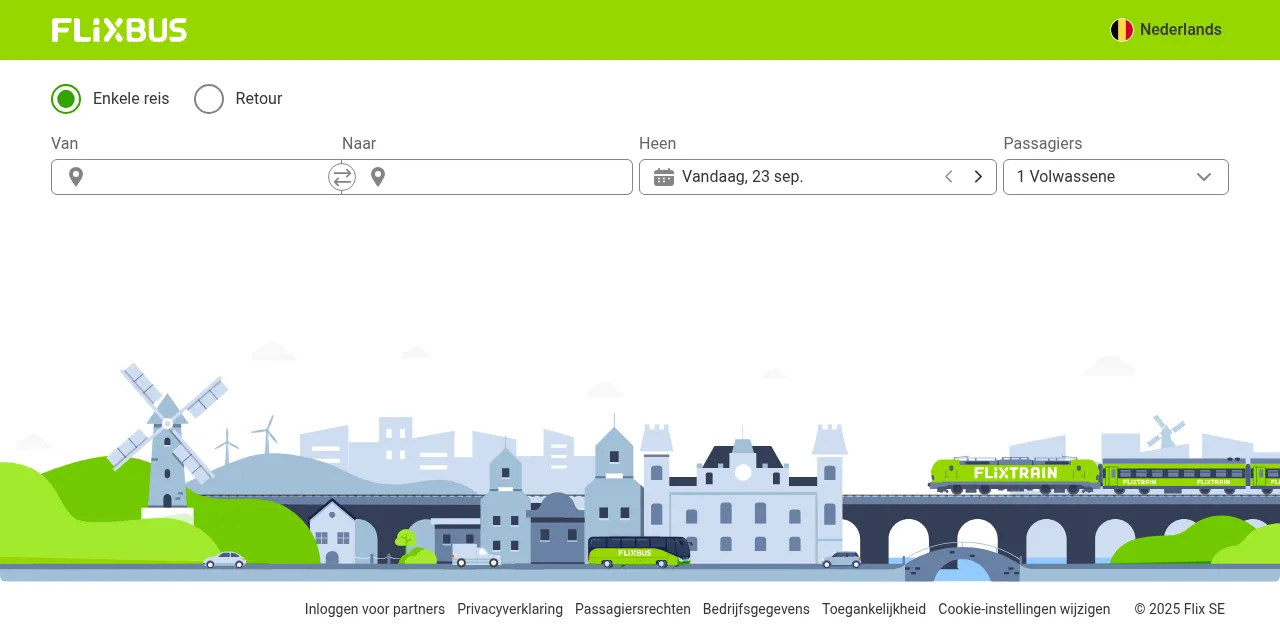The height and width of the screenshot is (633, 1280).
Task: Click the location pin in the Van field
Action: [x=76, y=177]
